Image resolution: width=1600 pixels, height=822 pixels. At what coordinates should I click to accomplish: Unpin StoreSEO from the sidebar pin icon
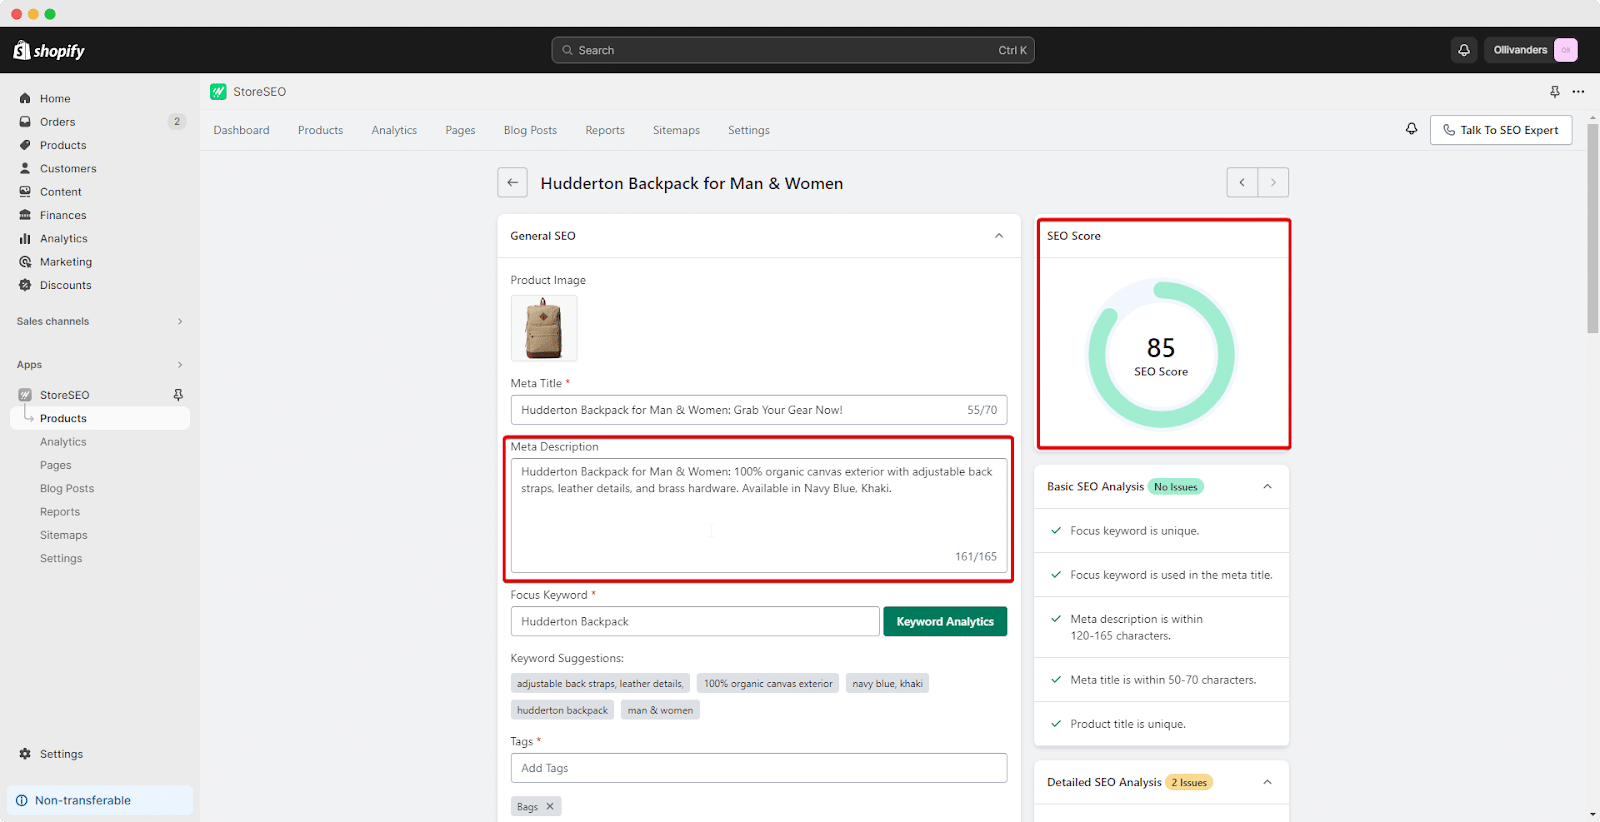click(178, 395)
